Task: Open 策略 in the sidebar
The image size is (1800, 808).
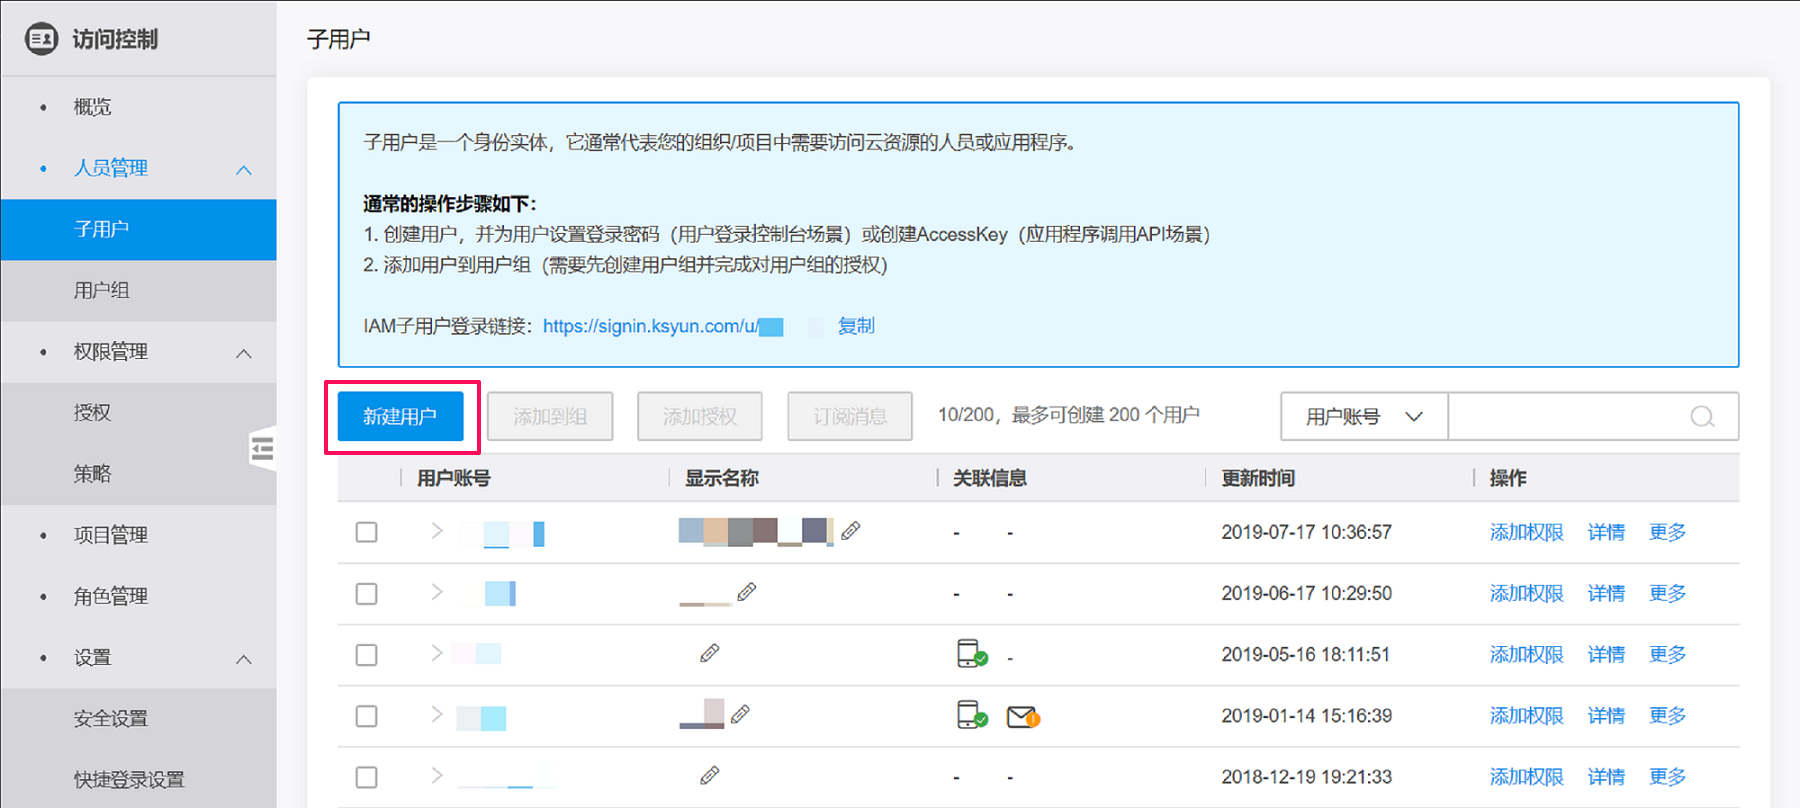Action: point(138,474)
